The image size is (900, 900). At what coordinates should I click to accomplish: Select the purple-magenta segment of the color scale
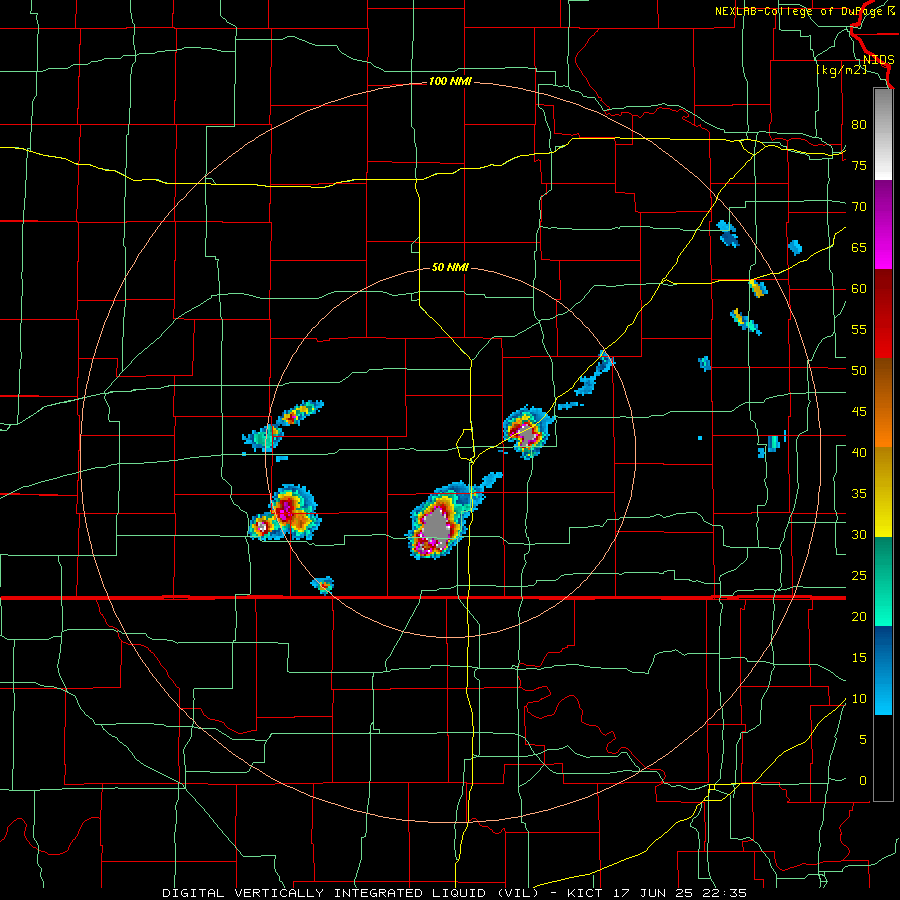pyautogui.click(x=883, y=225)
